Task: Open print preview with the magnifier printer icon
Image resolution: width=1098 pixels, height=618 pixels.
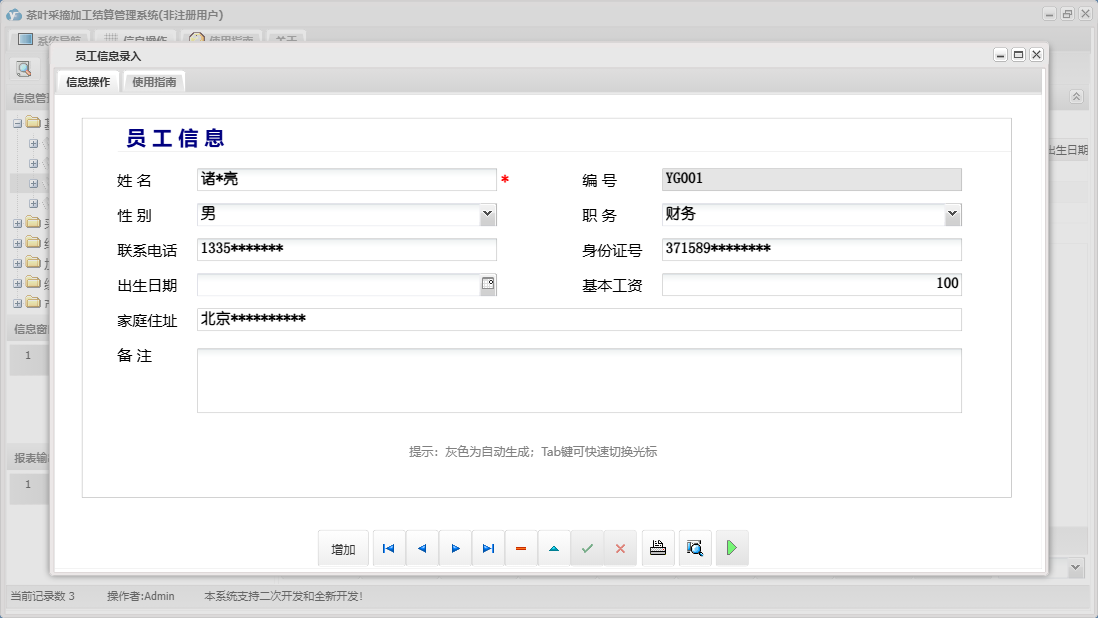Action: point(695,548)
